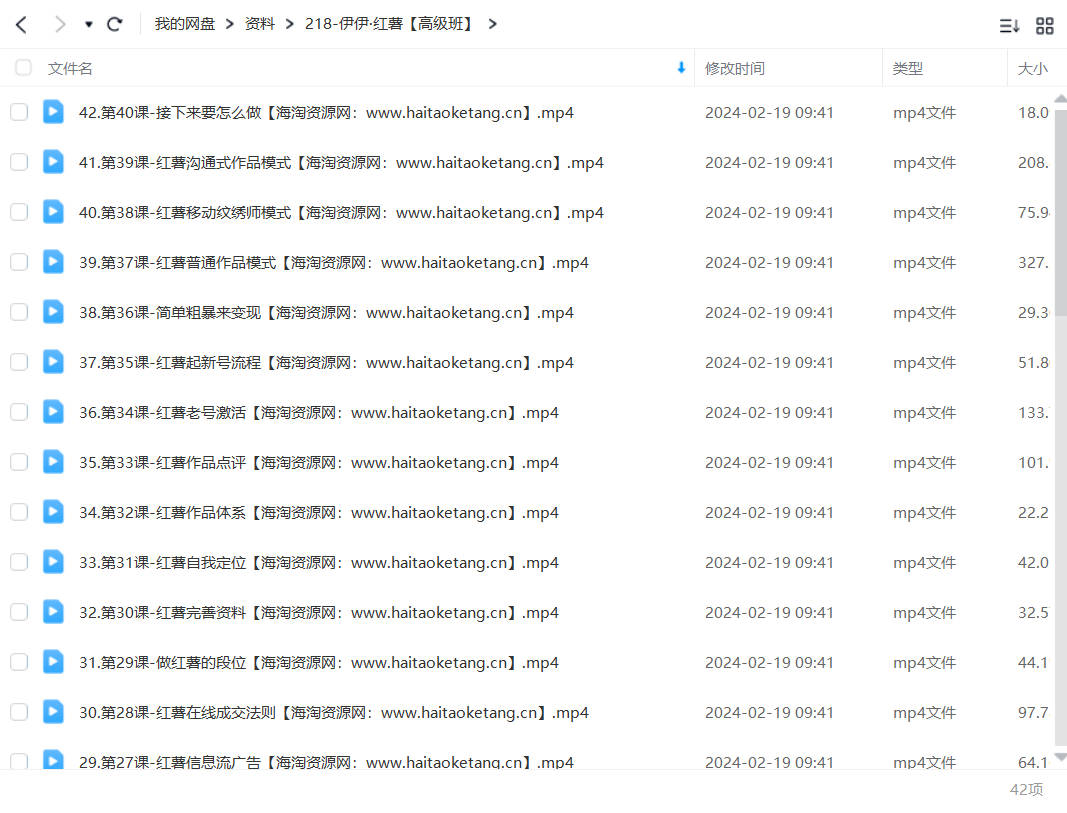The image size is (1067, 813).
Task: Expand chevron after 资料 breadcrumb
Action: coord(289,24)
